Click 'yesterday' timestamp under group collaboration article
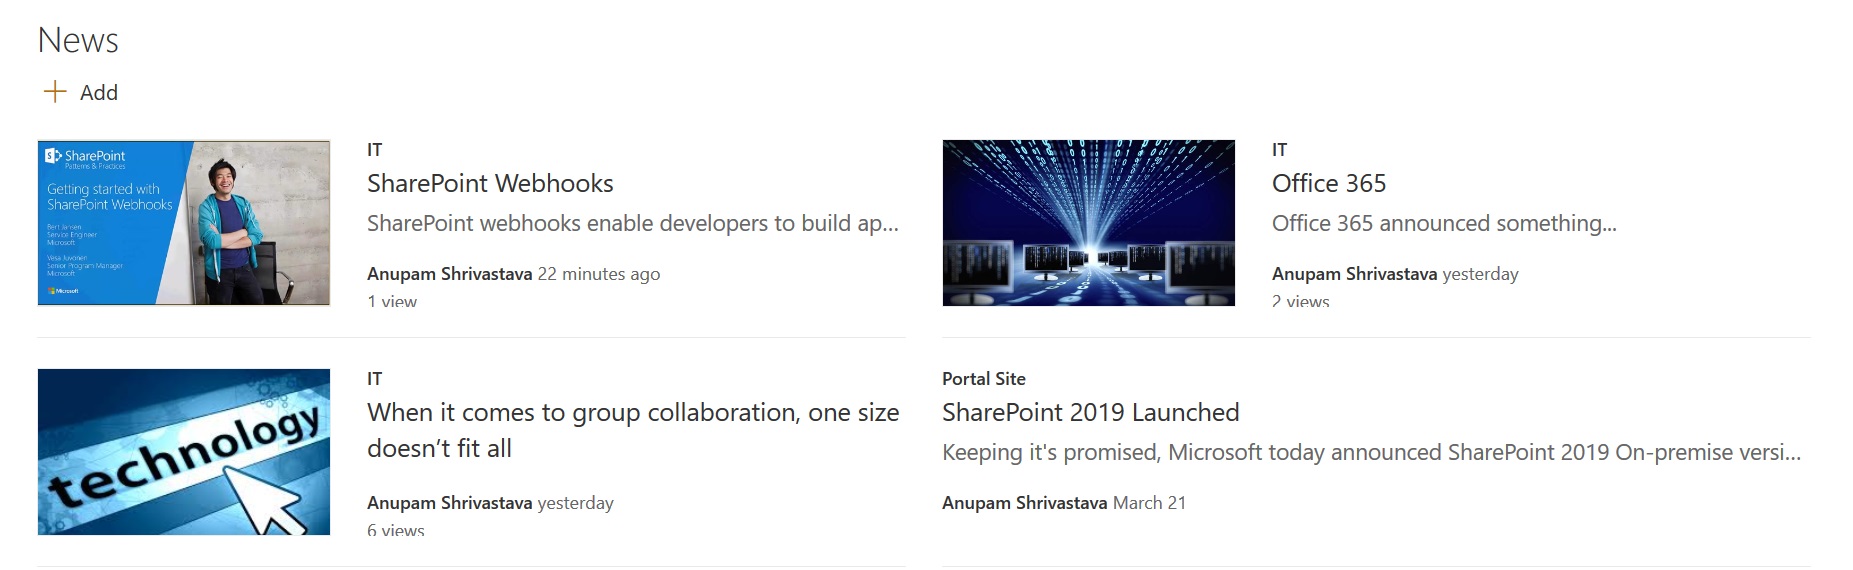Viewport: 1853px width, 570px height. tap(575, 502)
